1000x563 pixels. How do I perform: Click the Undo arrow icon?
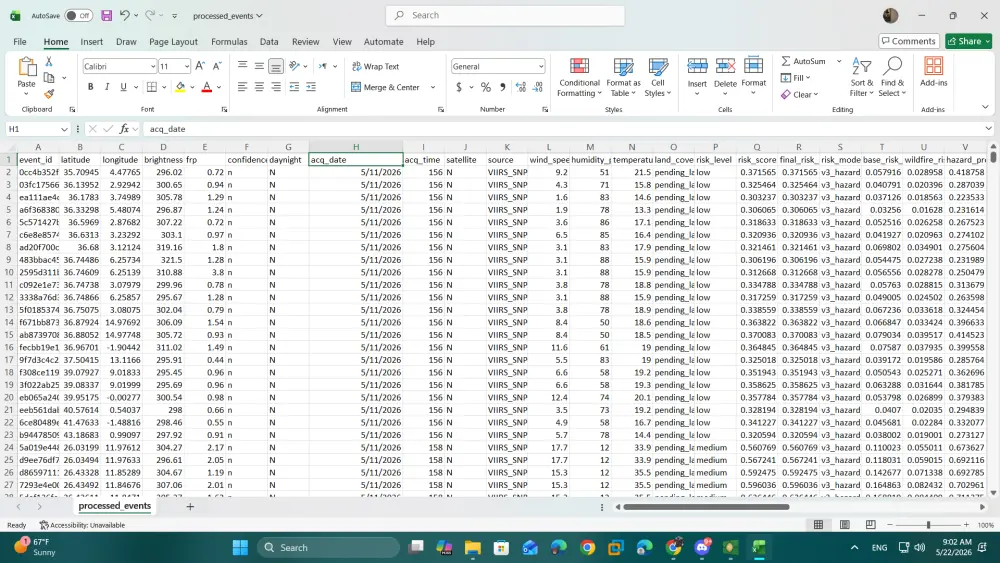click(125, 15)
